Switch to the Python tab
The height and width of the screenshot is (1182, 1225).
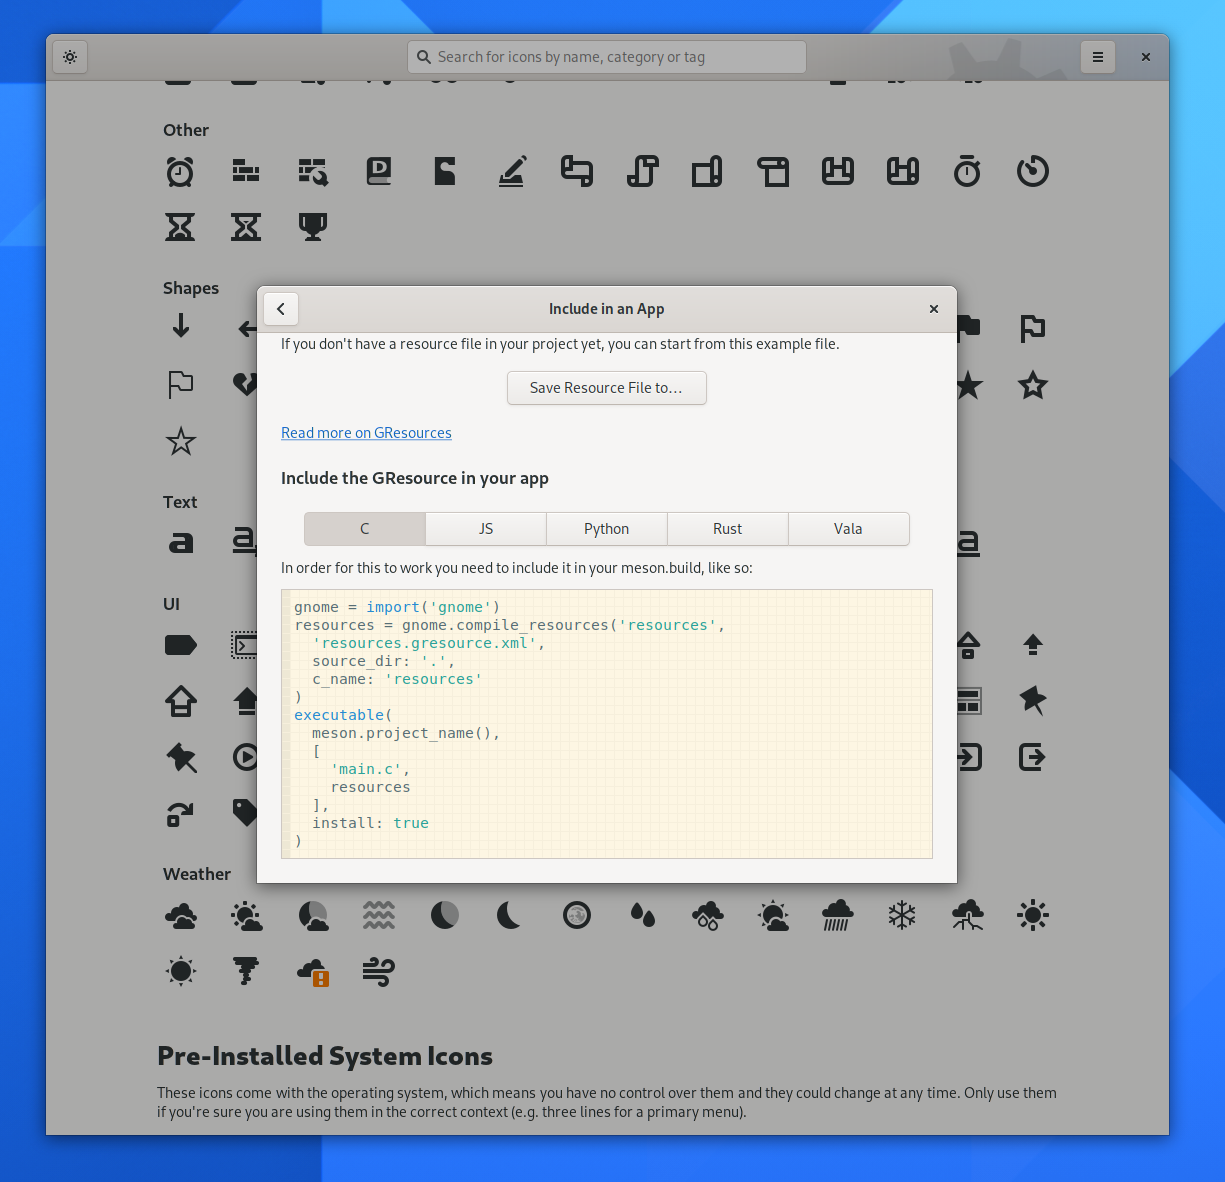pyautogui.click(x=606, y=528)
